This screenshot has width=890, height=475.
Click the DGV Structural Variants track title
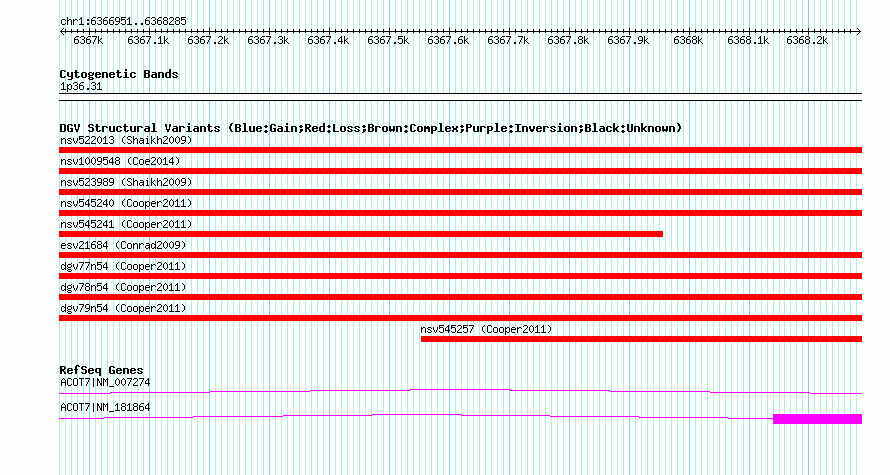[371, 128]
